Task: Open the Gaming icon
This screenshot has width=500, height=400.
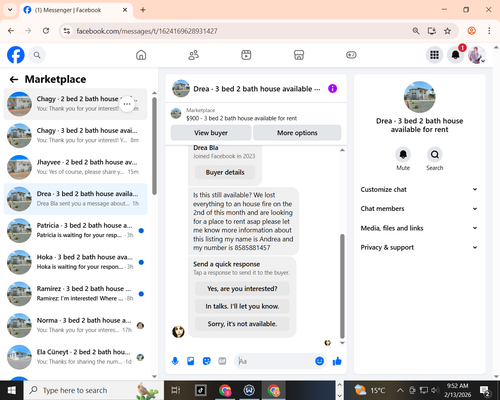Action: tap(351, 55)
